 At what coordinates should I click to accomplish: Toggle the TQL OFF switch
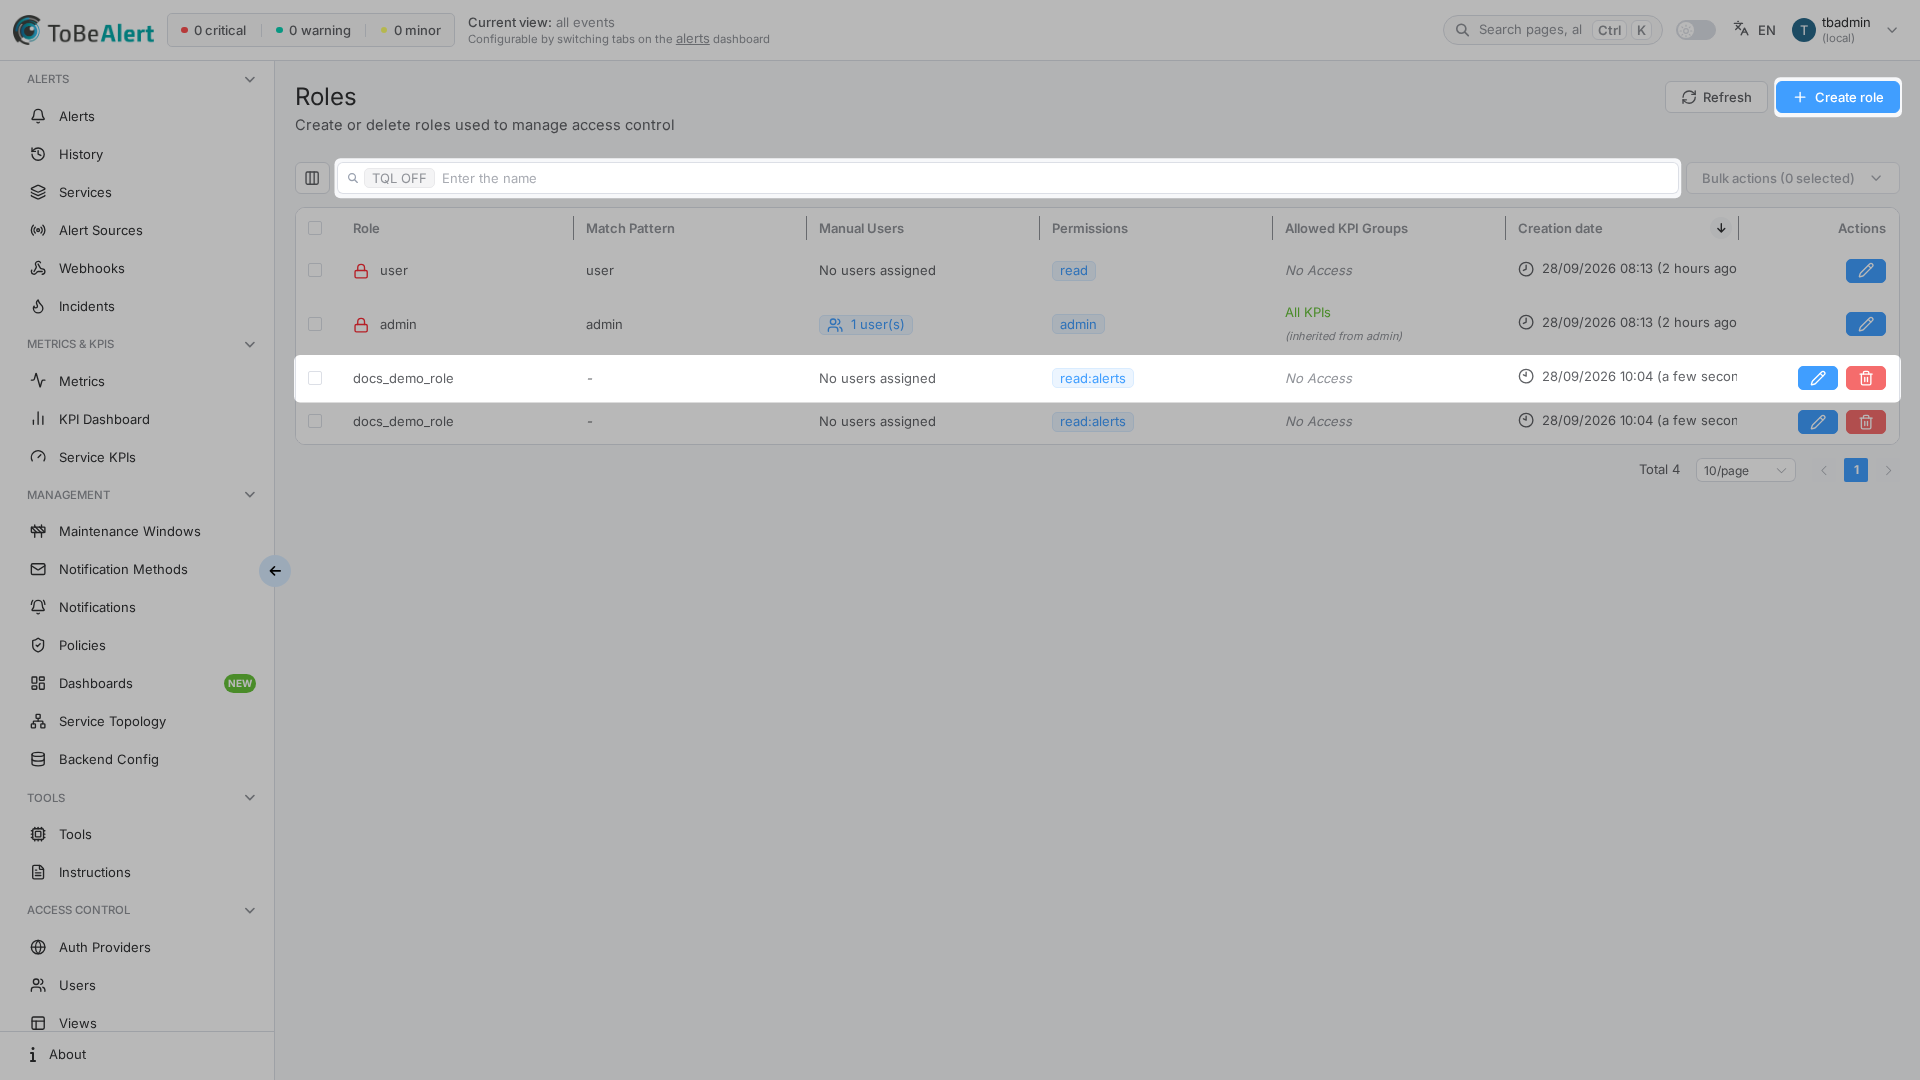click(399, 178)
